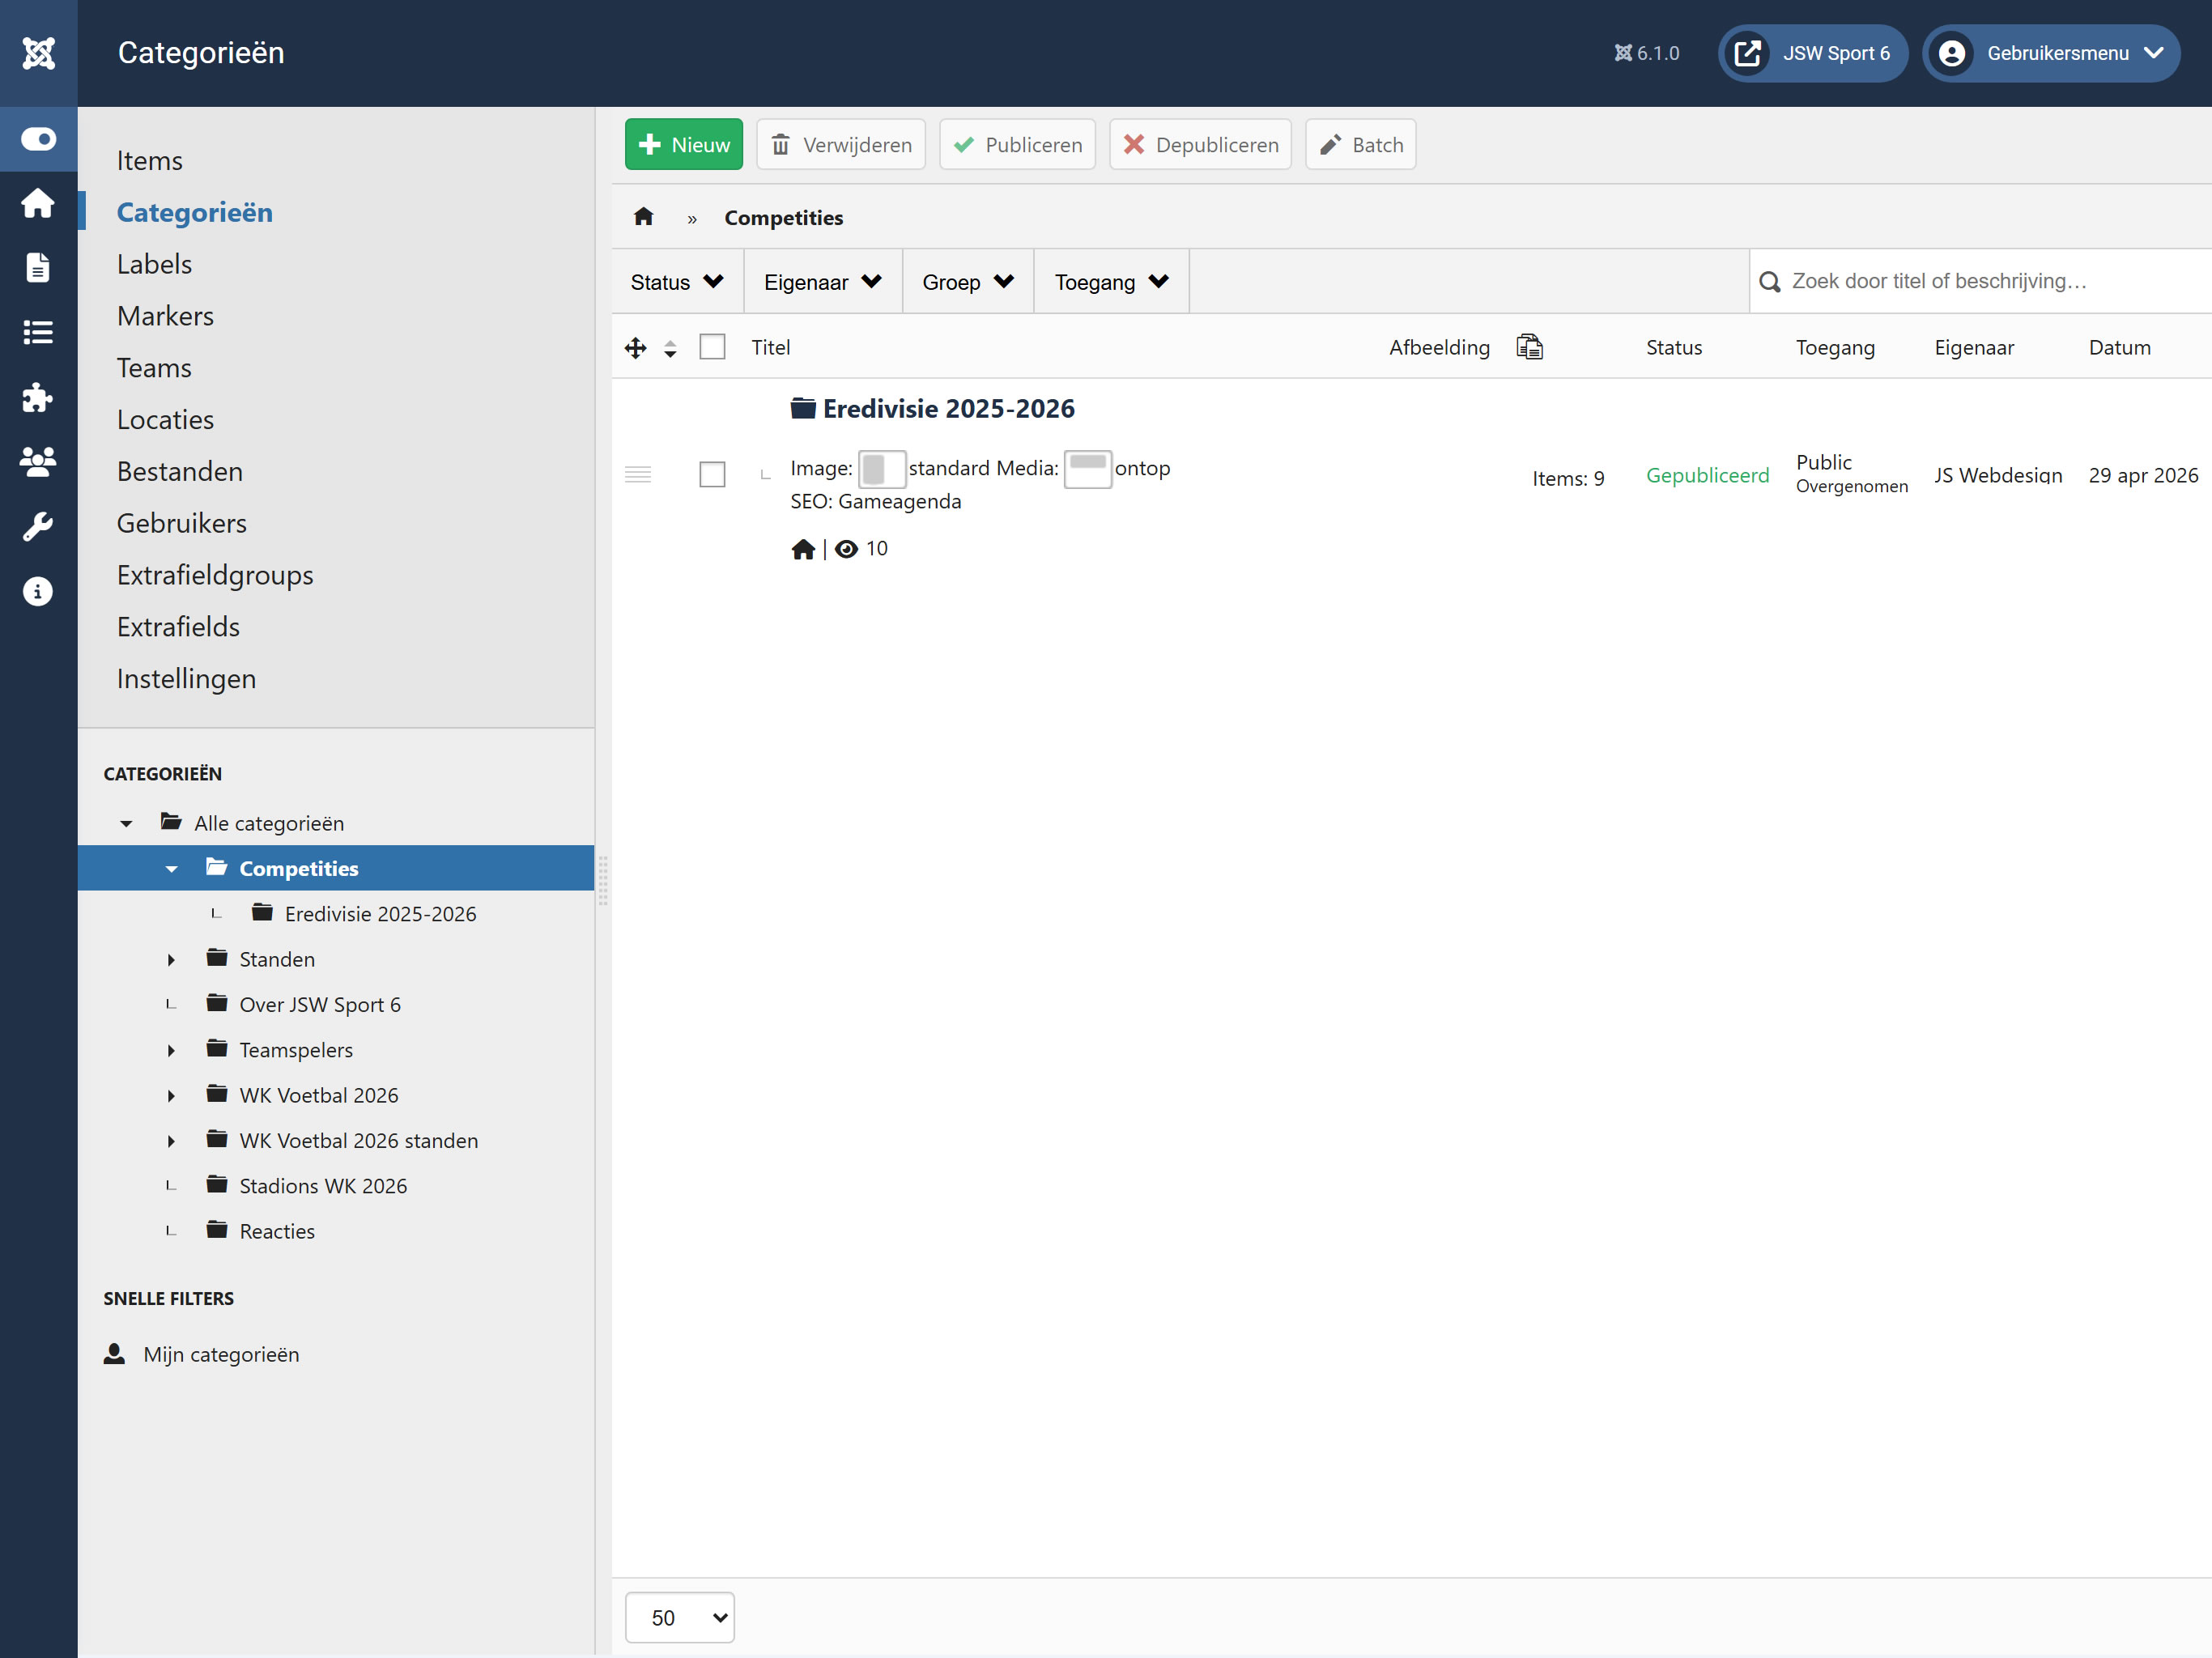Expand the Teamspelers tree node

tap(171, 1050)
